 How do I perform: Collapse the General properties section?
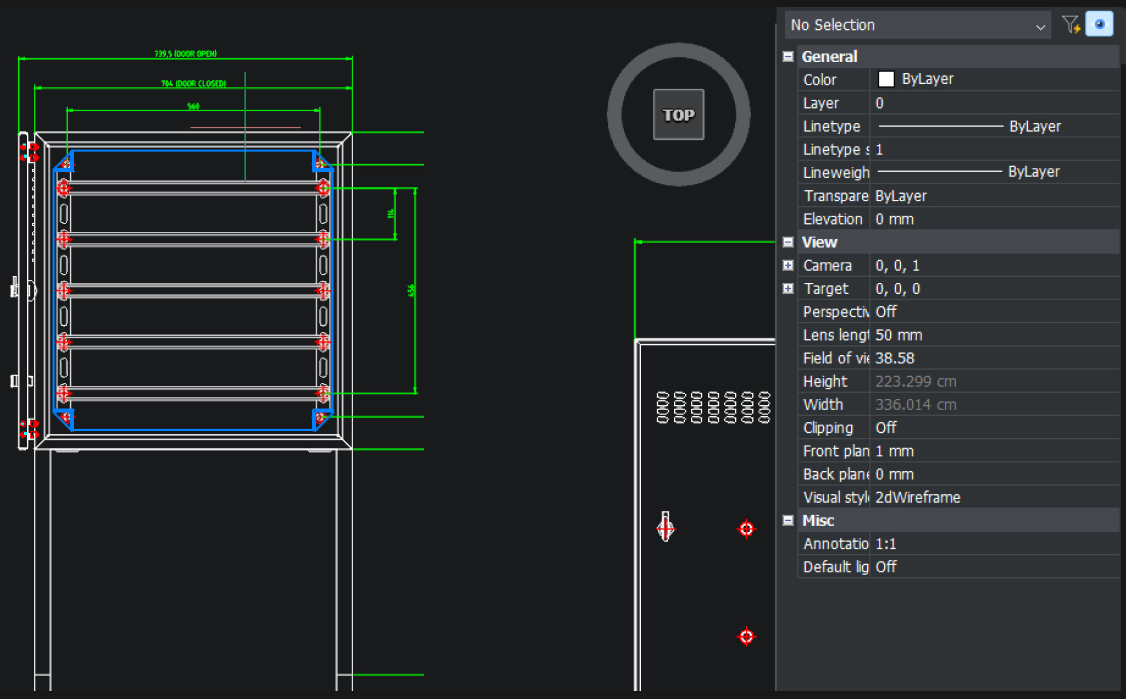point(788,56)
